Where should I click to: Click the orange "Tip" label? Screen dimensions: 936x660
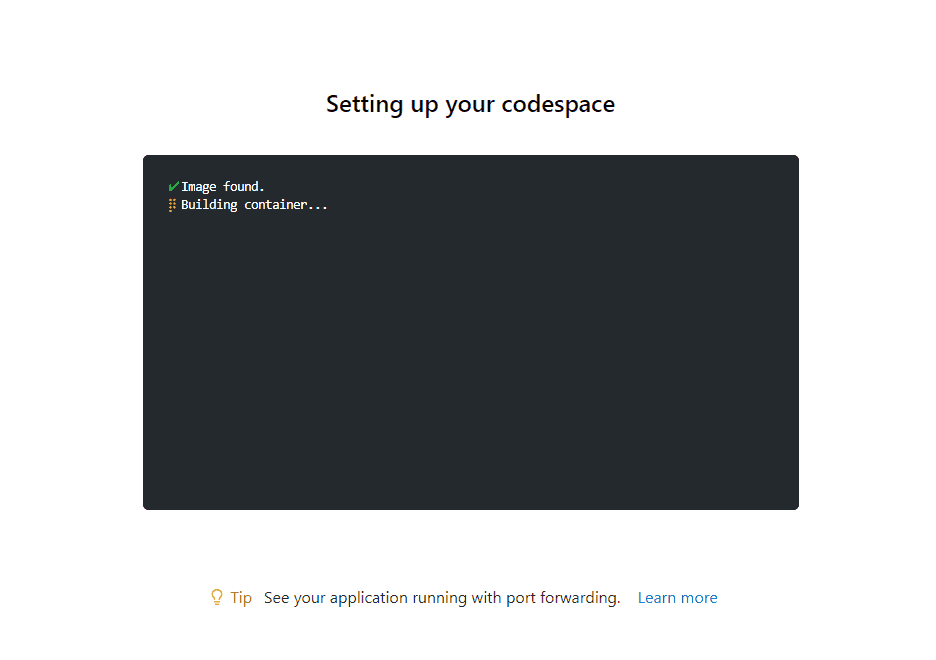[x=241, y=598]
